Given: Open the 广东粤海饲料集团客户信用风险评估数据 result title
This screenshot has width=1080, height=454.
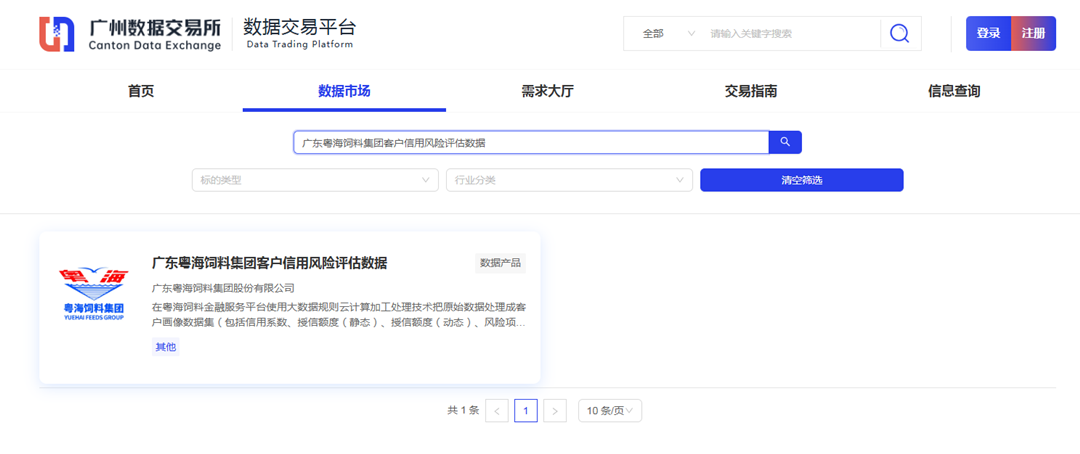Looking at the screenshot, I should [269, 263].
